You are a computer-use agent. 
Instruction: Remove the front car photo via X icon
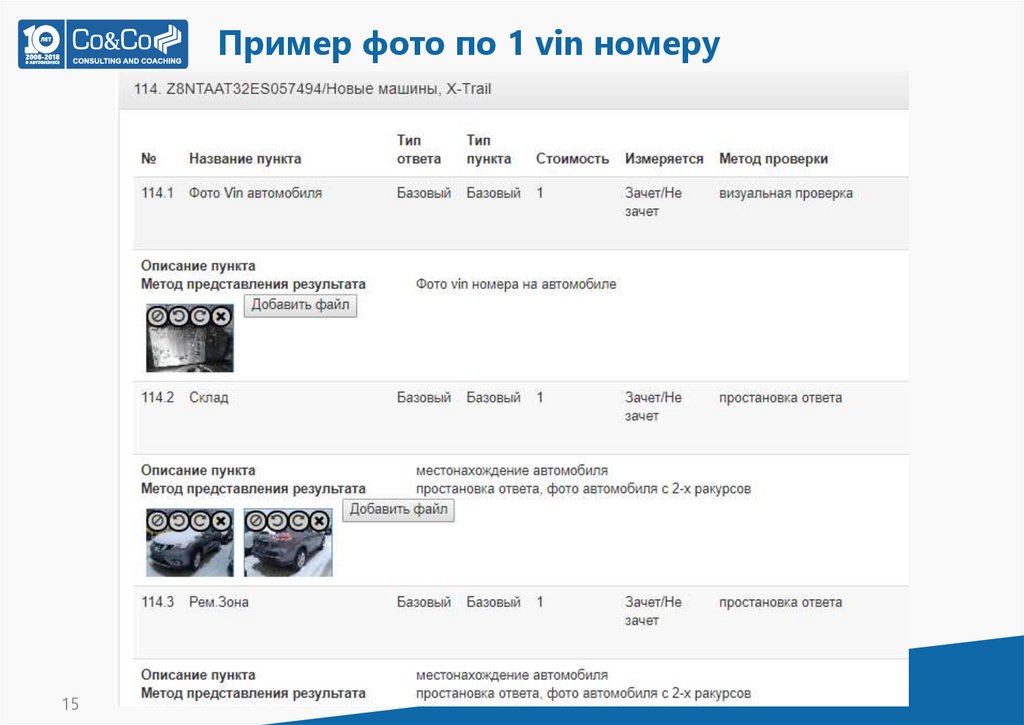click(221, 520)
